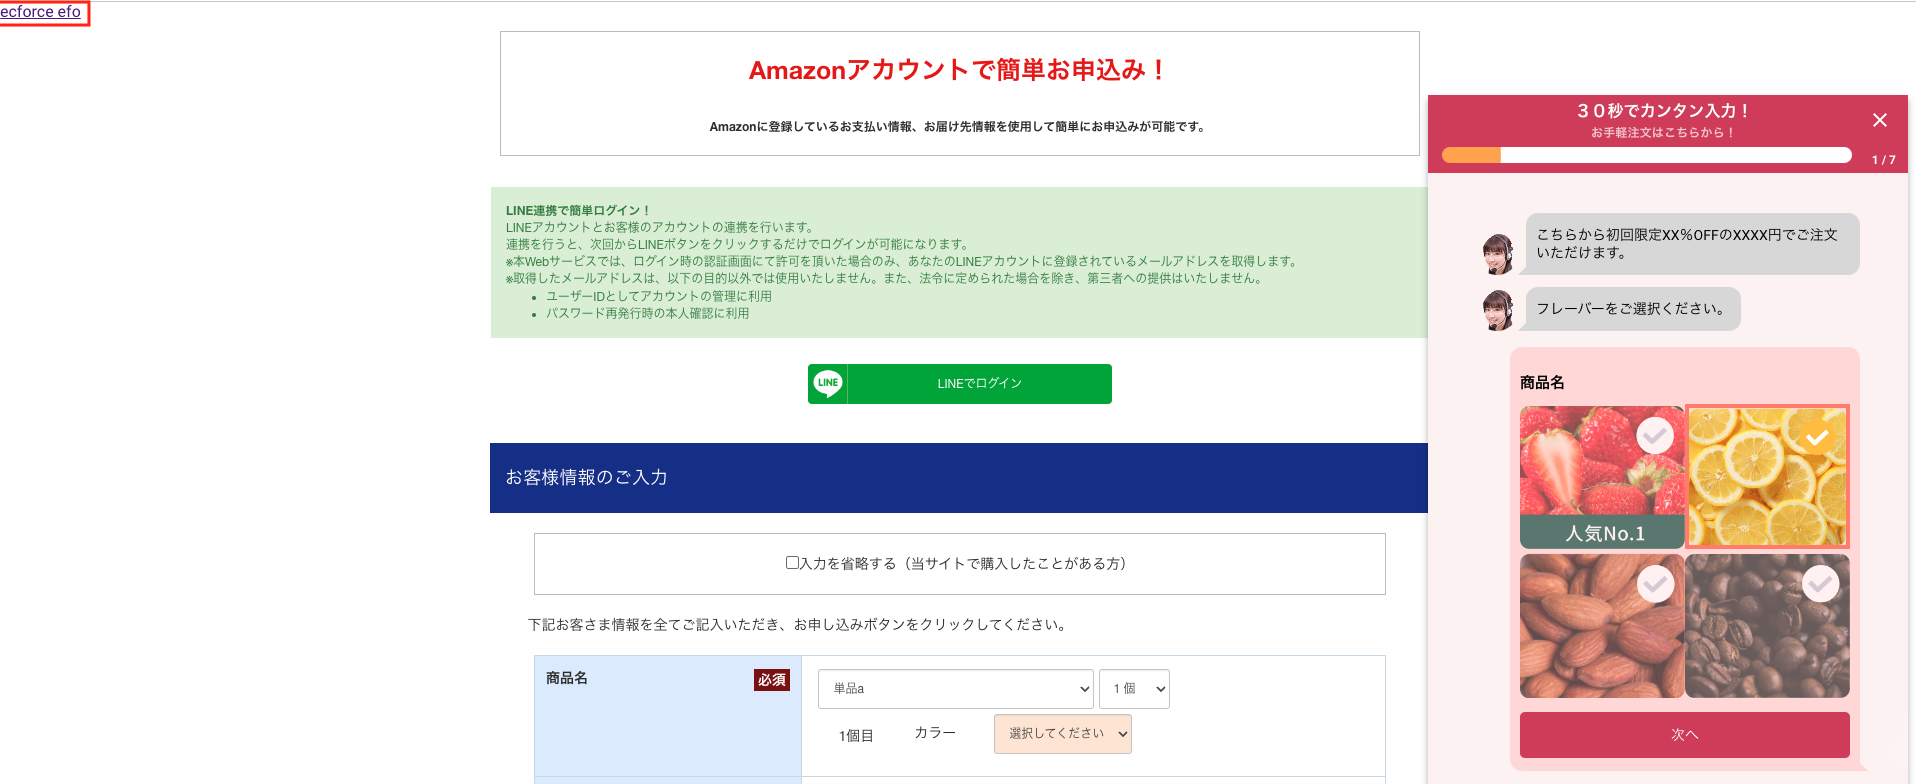
Task: Click the 1 / 7 step counter
Action: pos(1884,160)
